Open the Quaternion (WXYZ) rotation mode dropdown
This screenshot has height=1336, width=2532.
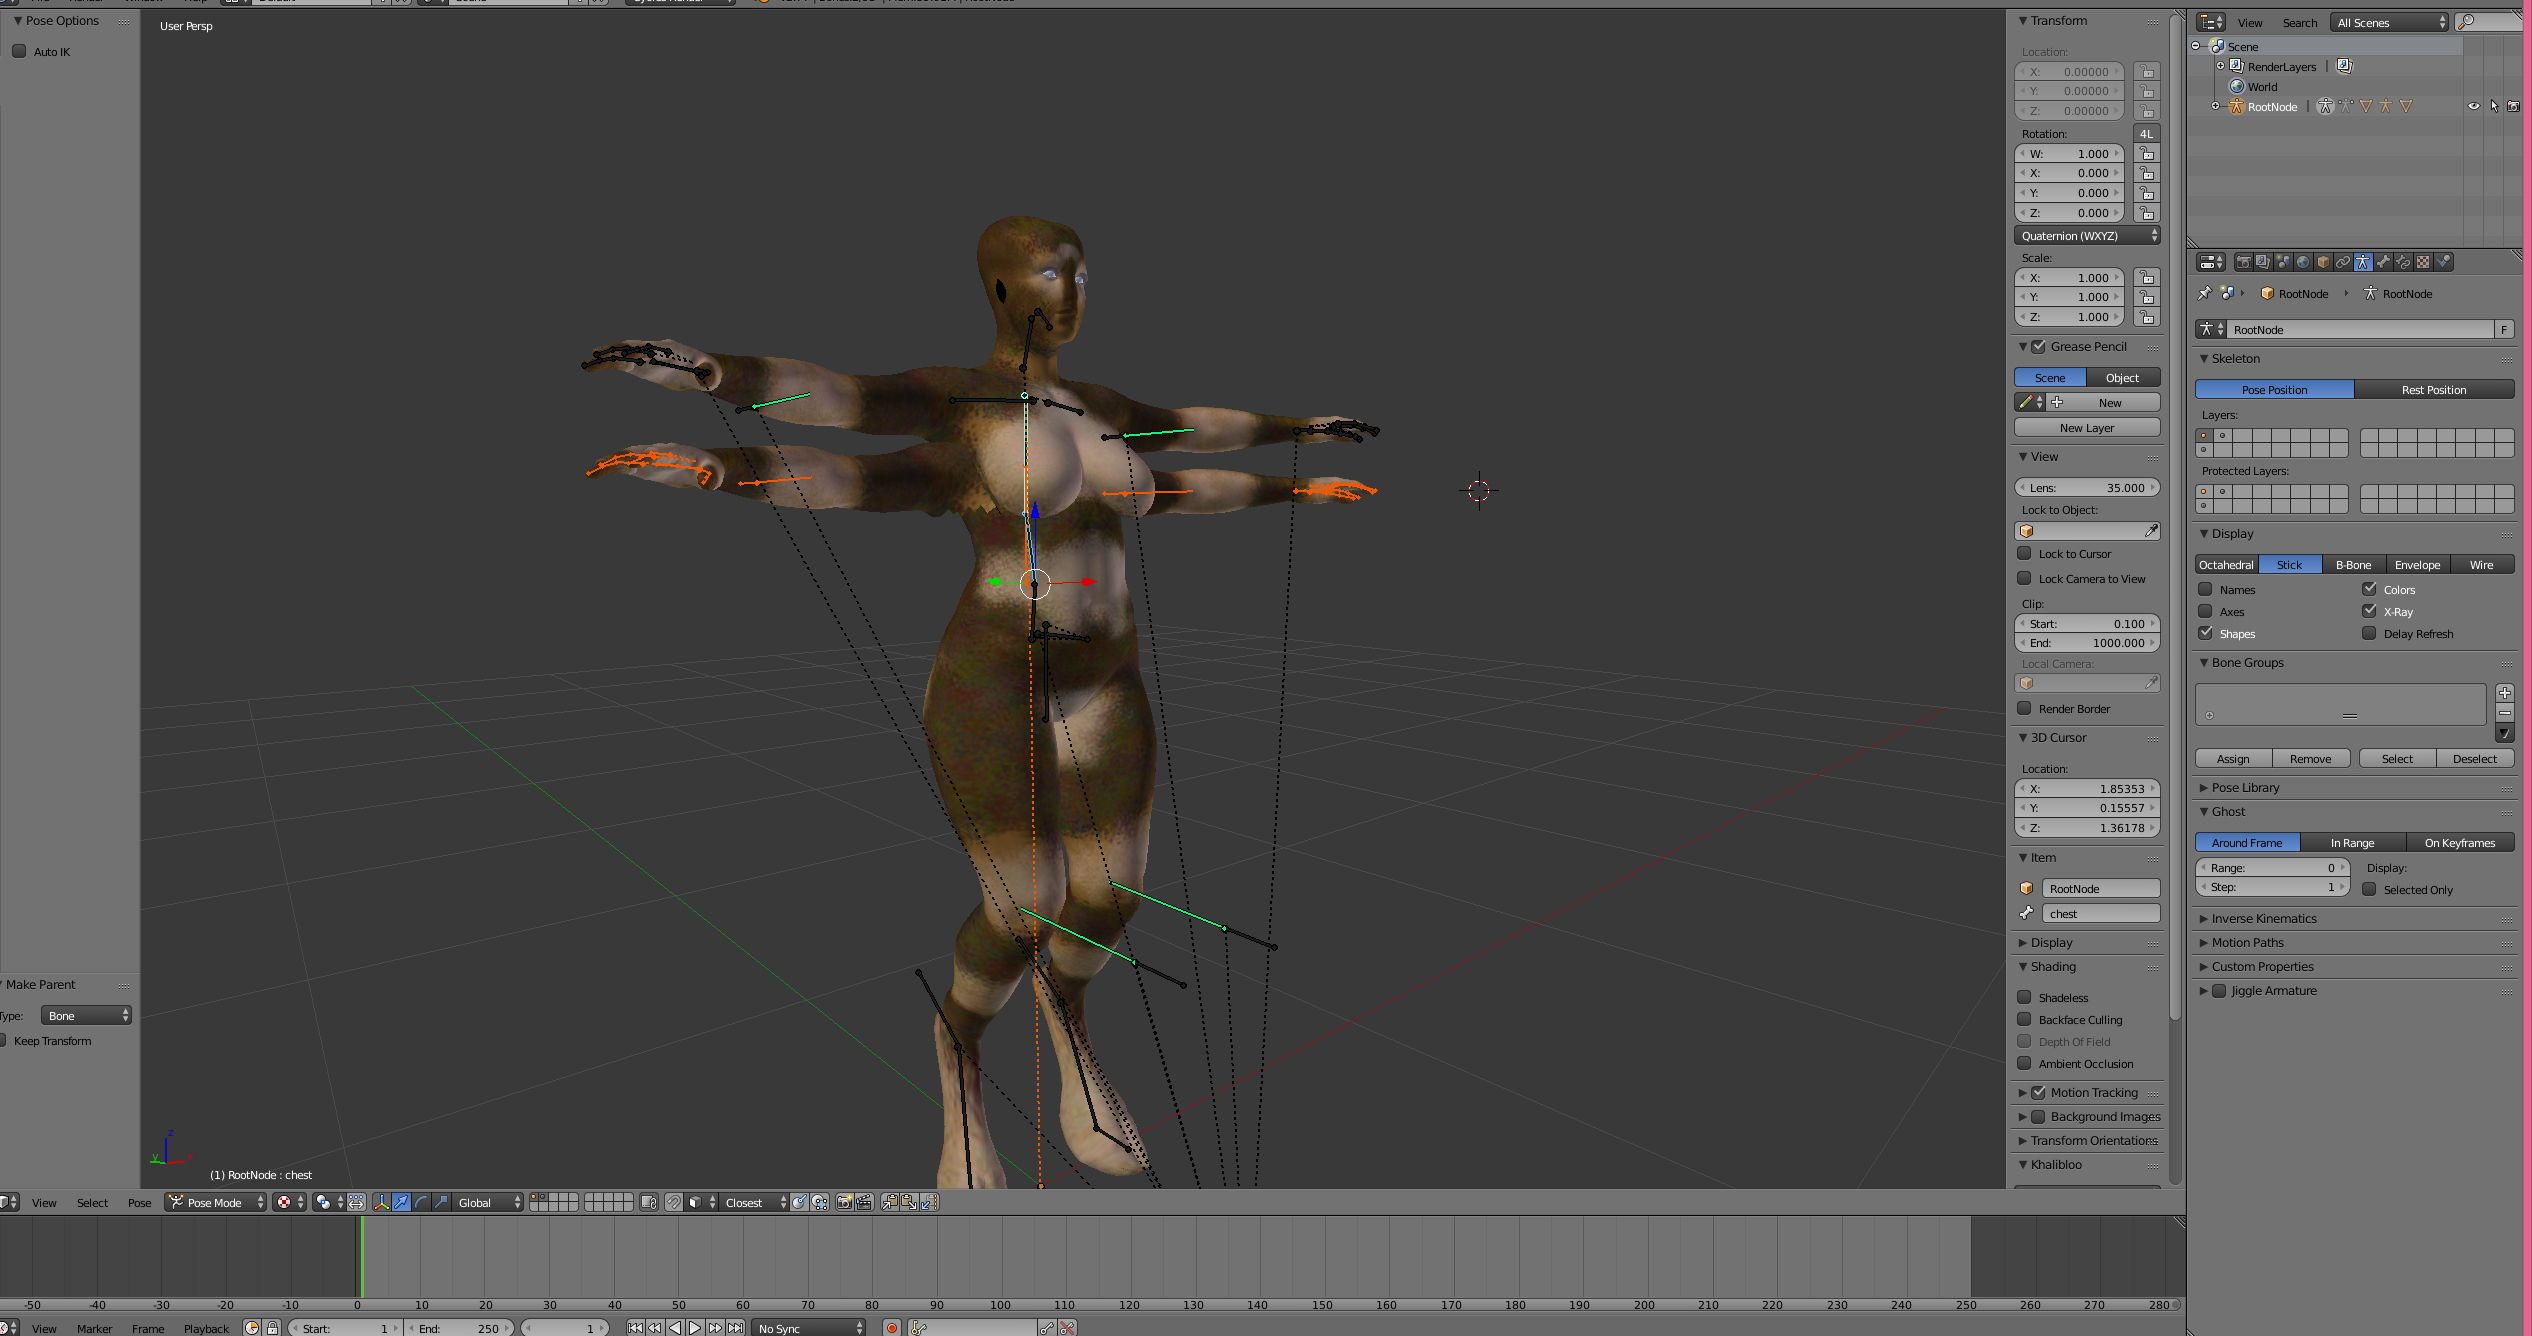[x=2087, y=236]
